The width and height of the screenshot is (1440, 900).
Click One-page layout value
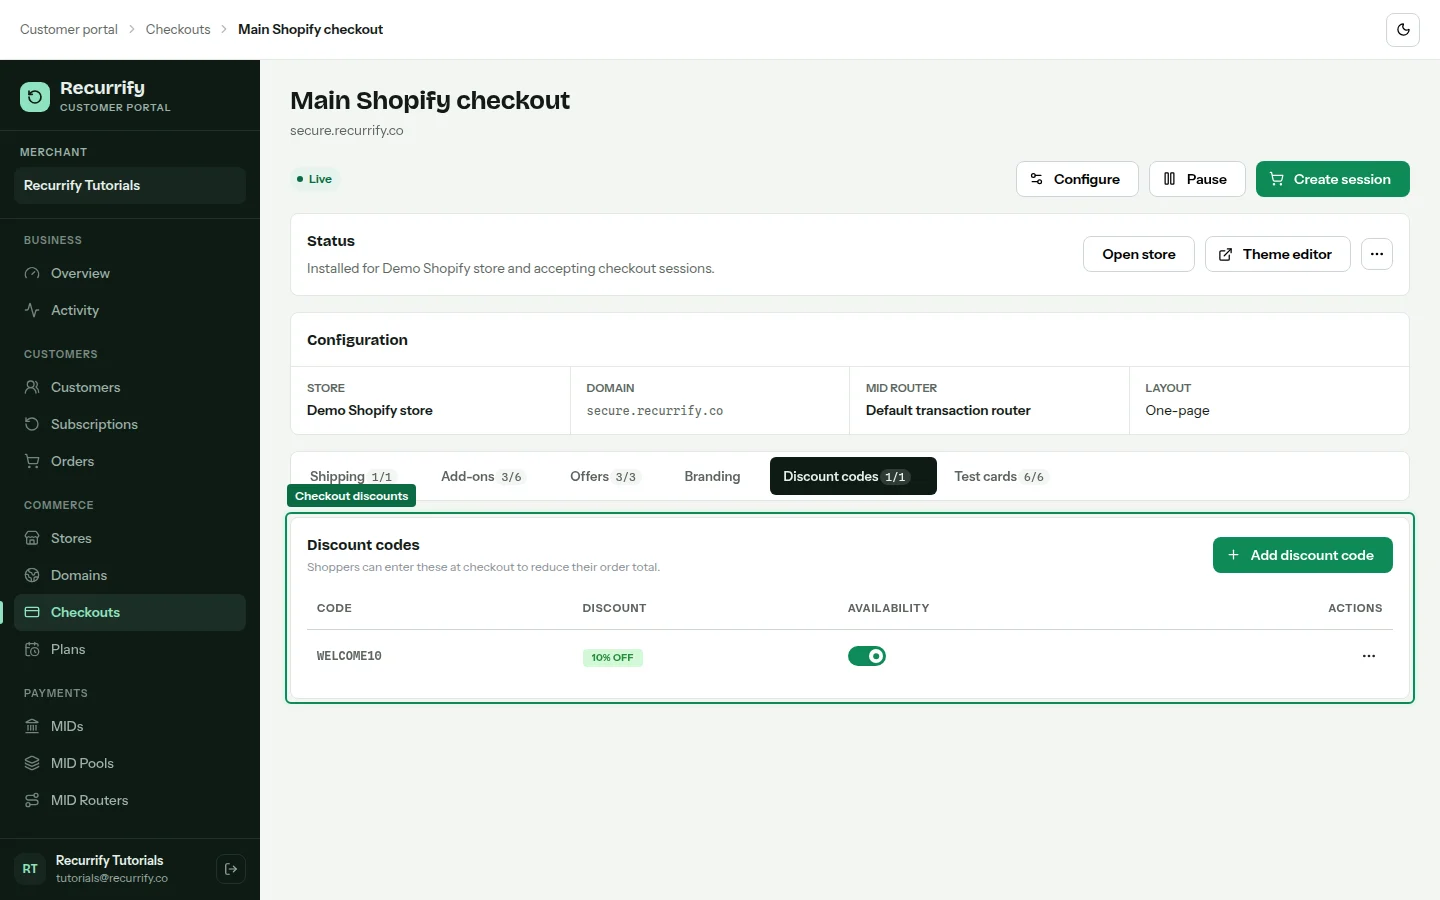(1177, 410)
